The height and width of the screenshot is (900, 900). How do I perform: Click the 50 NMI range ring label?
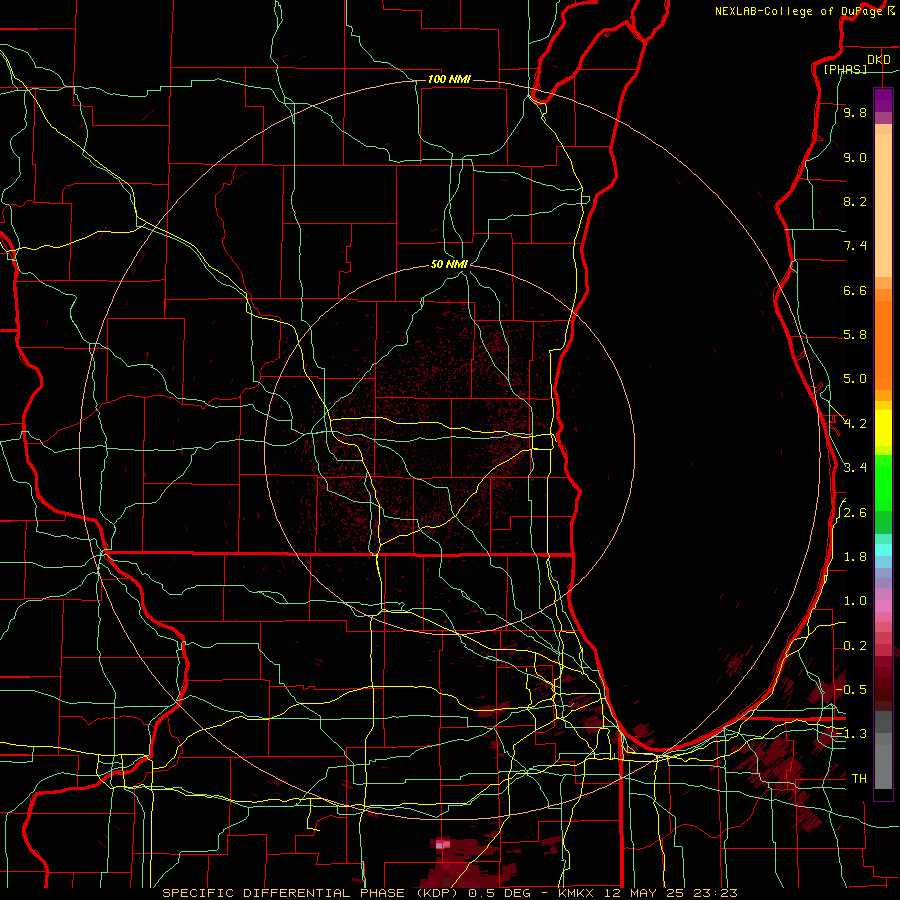coord(449,264)
